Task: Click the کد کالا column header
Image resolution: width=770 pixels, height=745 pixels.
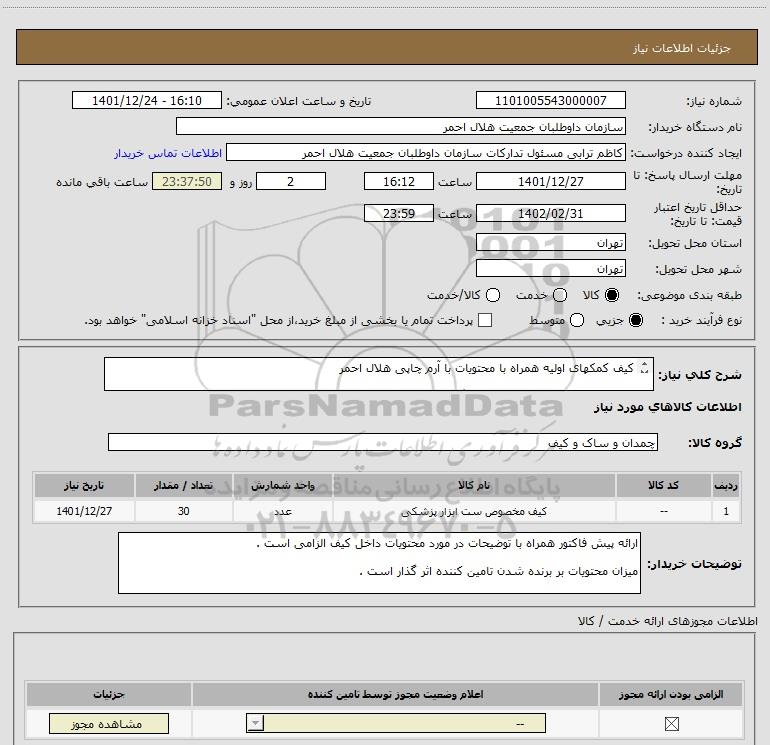Action: (663, 485)
